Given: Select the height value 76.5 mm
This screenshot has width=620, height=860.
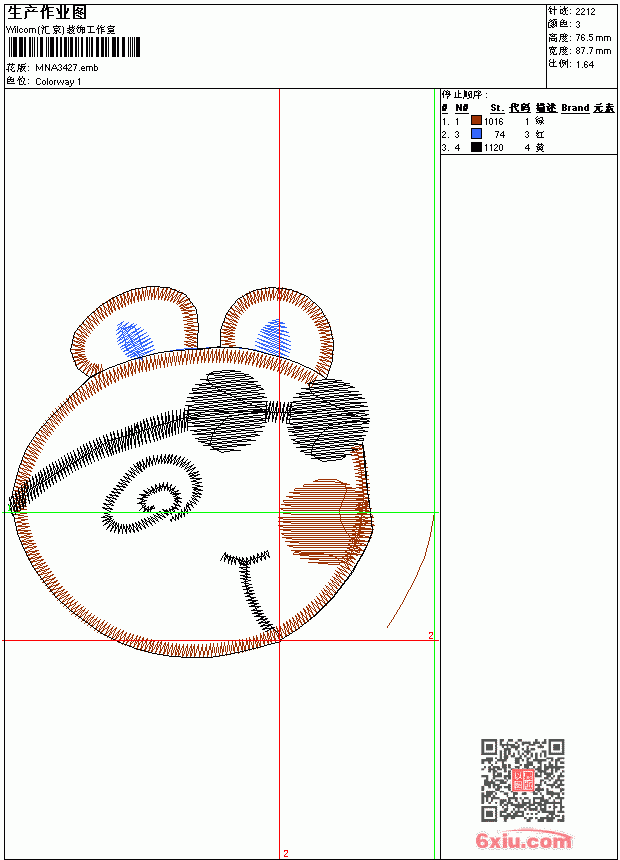Looking at the screenshot, I should click(593, 38).
